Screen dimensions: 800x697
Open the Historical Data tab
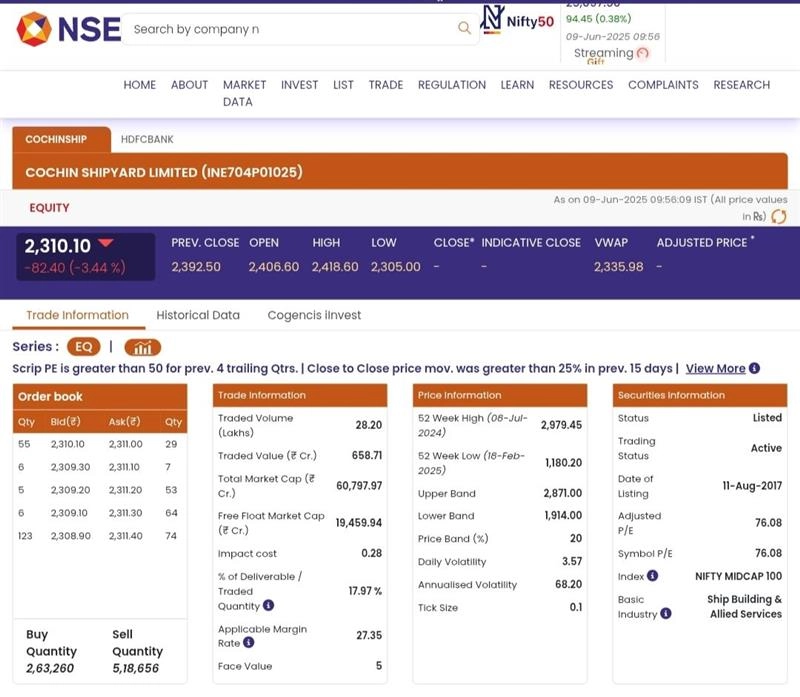(x=198, y=315)
